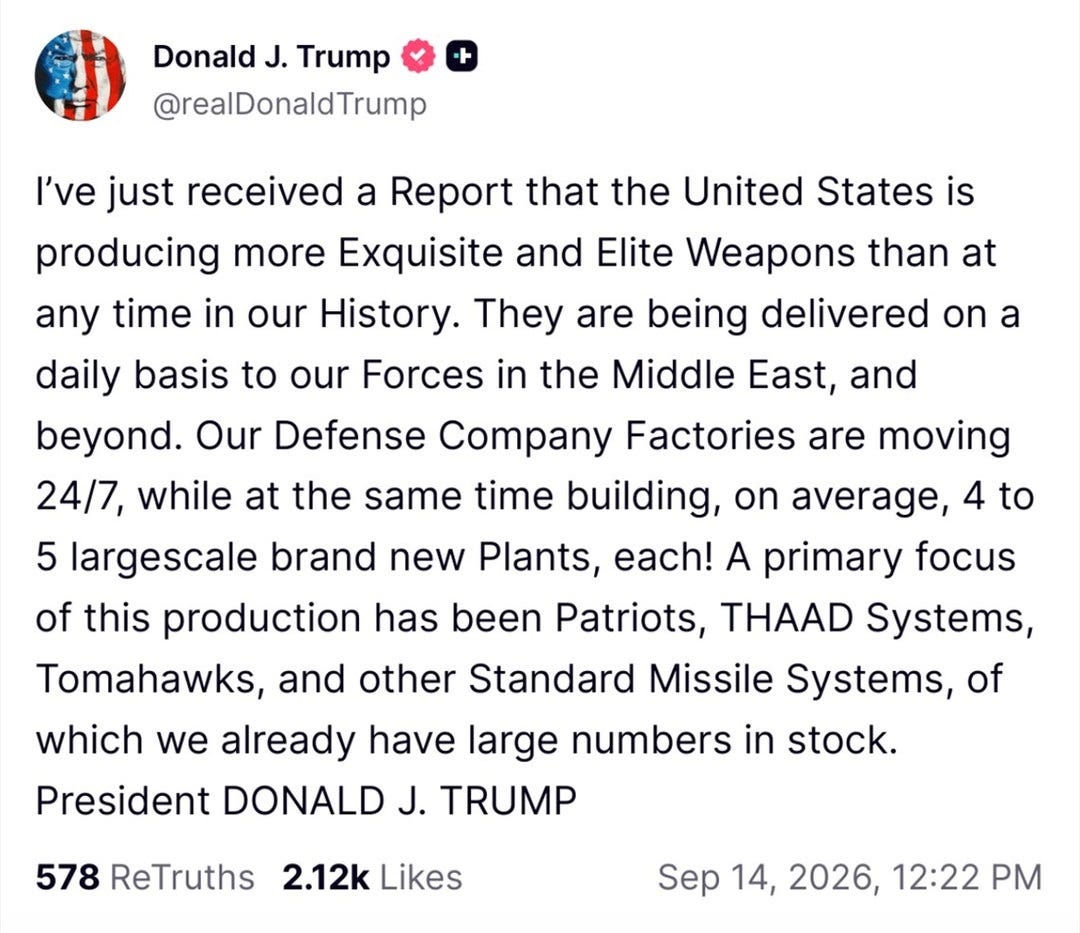Click the Likes label
The width and height of the screenshot is (1080, 933).
tap(421, 877)
